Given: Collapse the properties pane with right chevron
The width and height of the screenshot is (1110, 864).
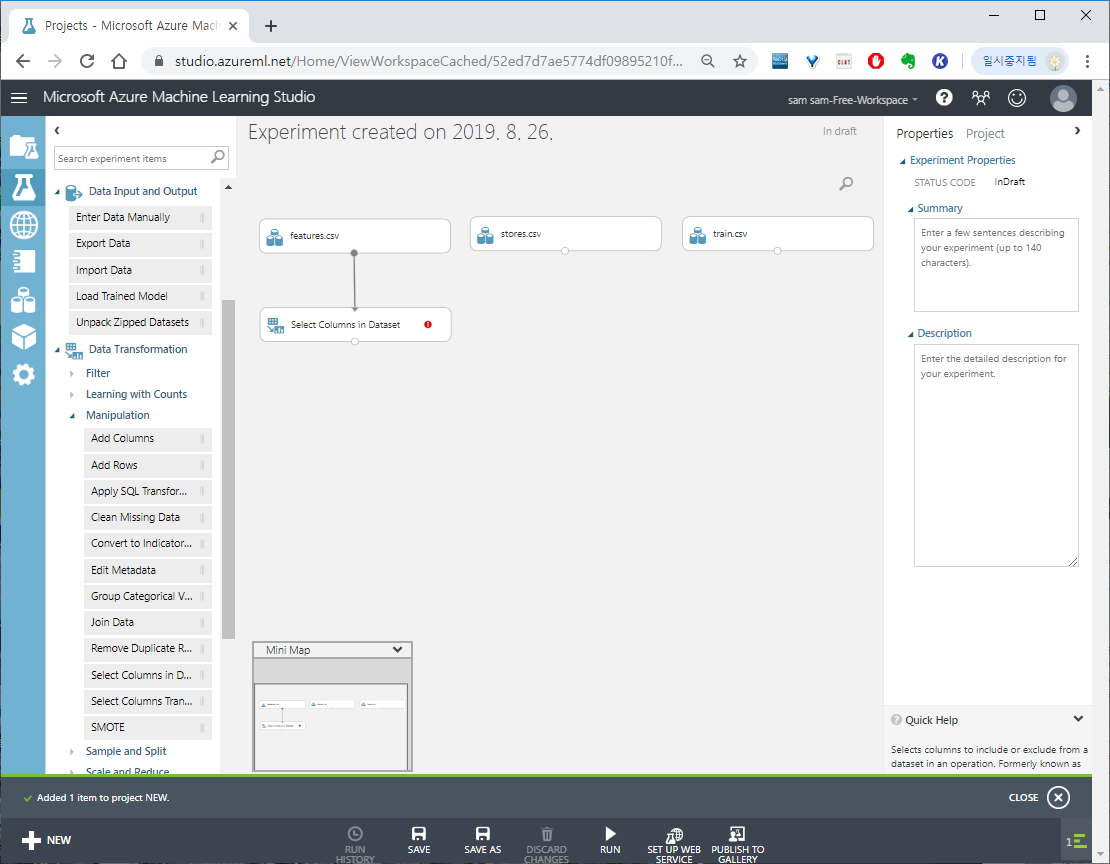Looking at the screenshot, I should (1077, 131).
